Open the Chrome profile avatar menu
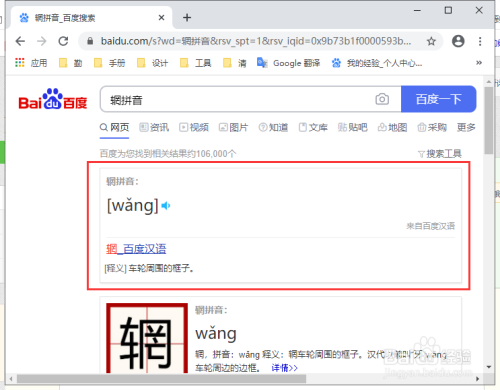Viewport: 500px width, 390px height. [458, 41]
